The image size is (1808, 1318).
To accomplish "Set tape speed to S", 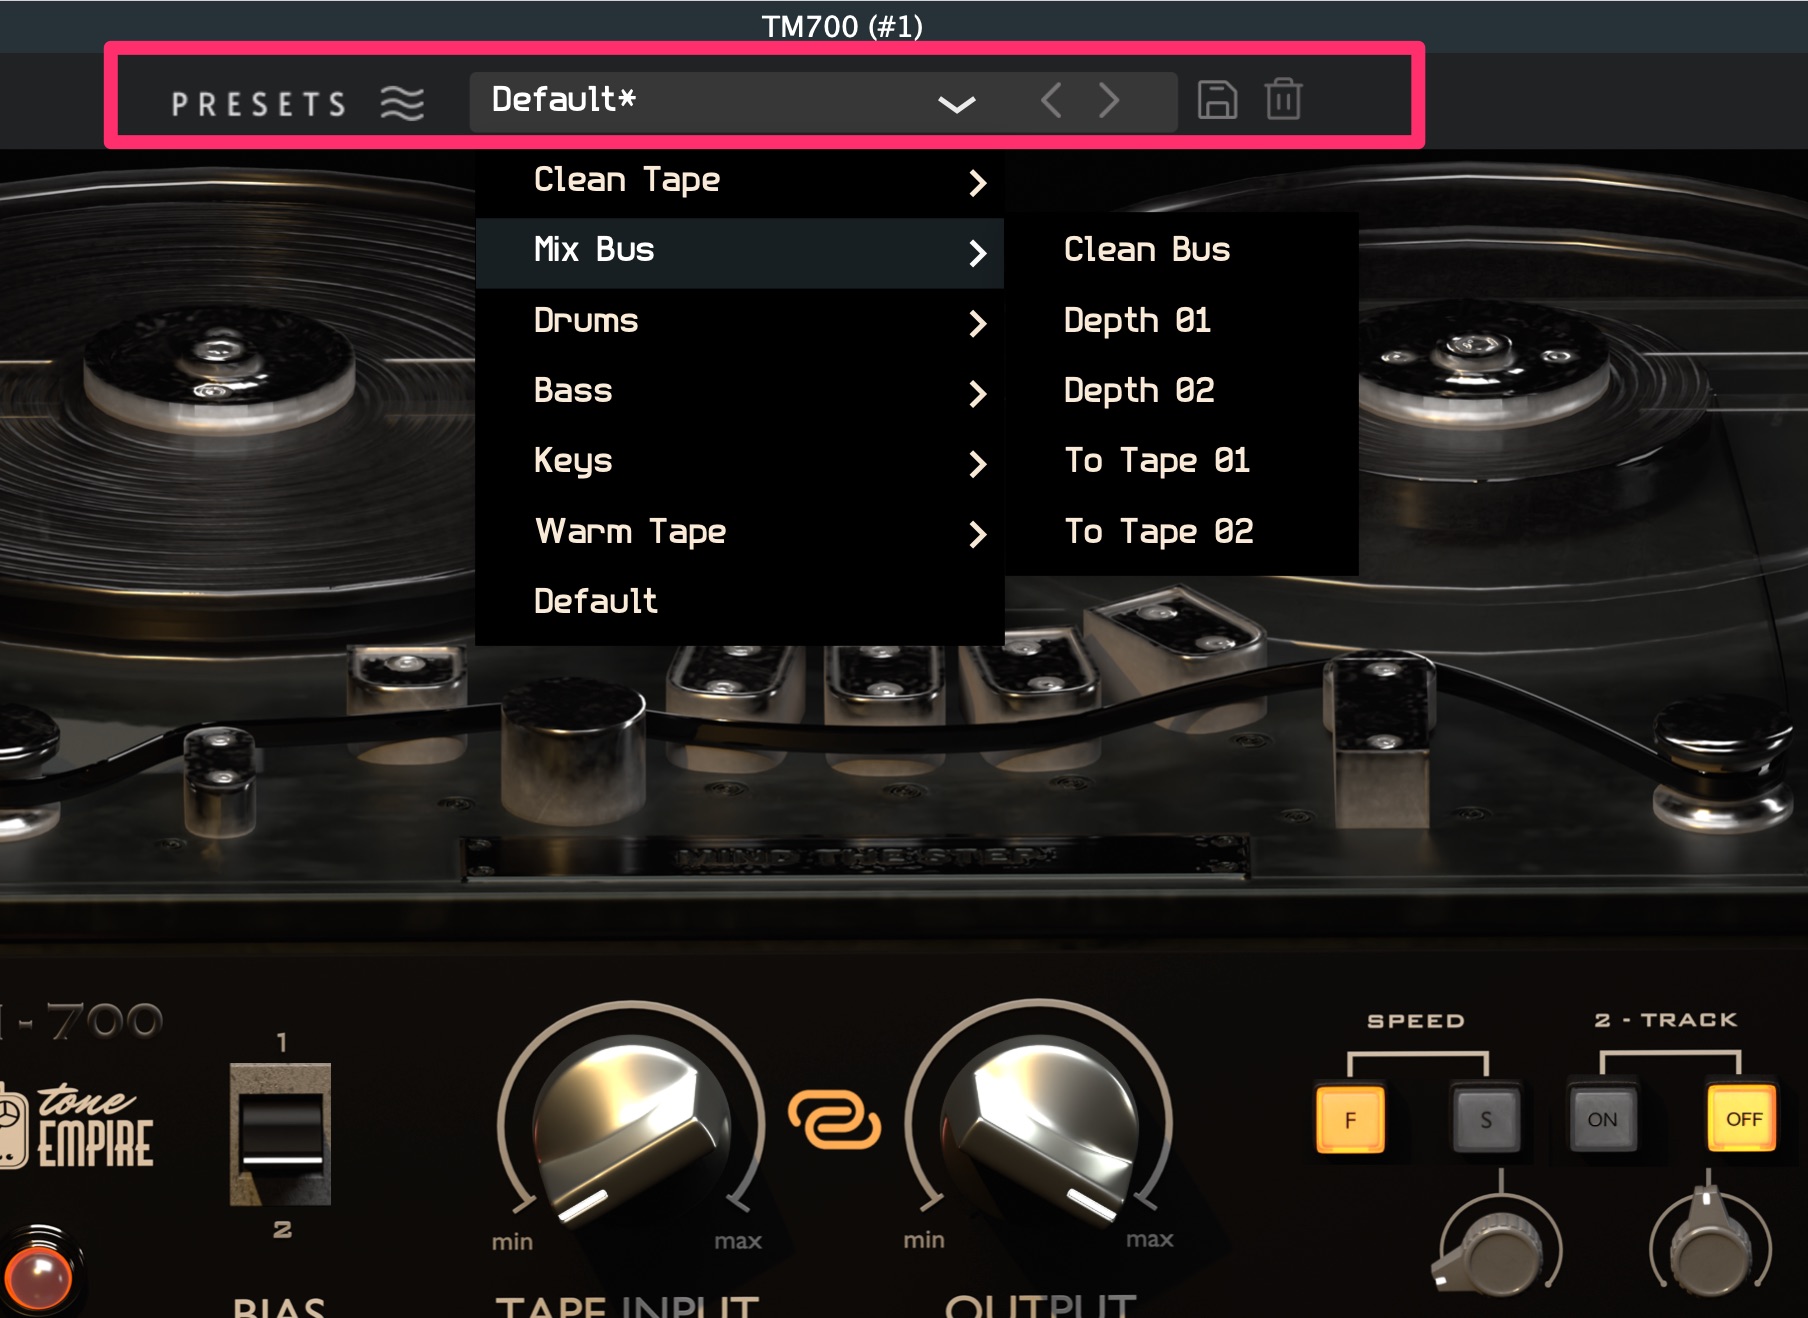I will (x=1486, y=1119).
